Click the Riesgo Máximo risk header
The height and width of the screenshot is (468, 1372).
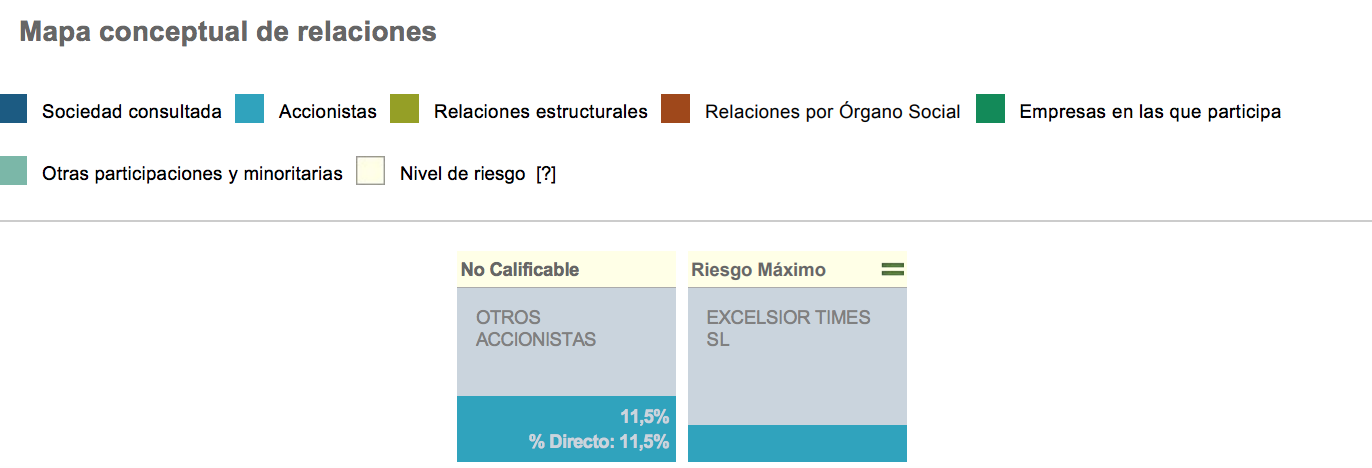coord(758,270)
